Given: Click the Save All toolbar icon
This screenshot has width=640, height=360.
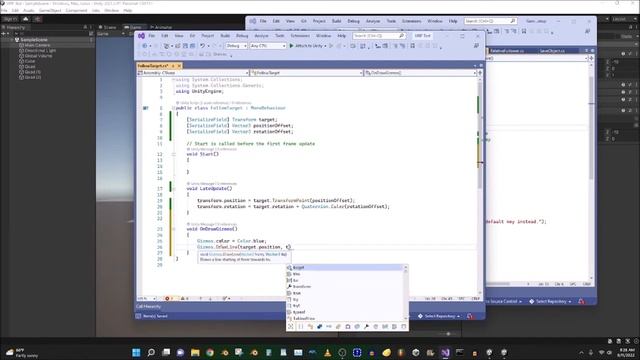Looking at the screenshot, I should tap(192, 46).
